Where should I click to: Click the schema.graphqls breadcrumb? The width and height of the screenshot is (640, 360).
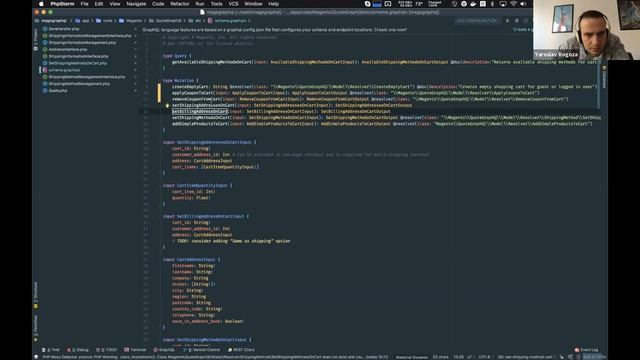(x=227, y=20)
